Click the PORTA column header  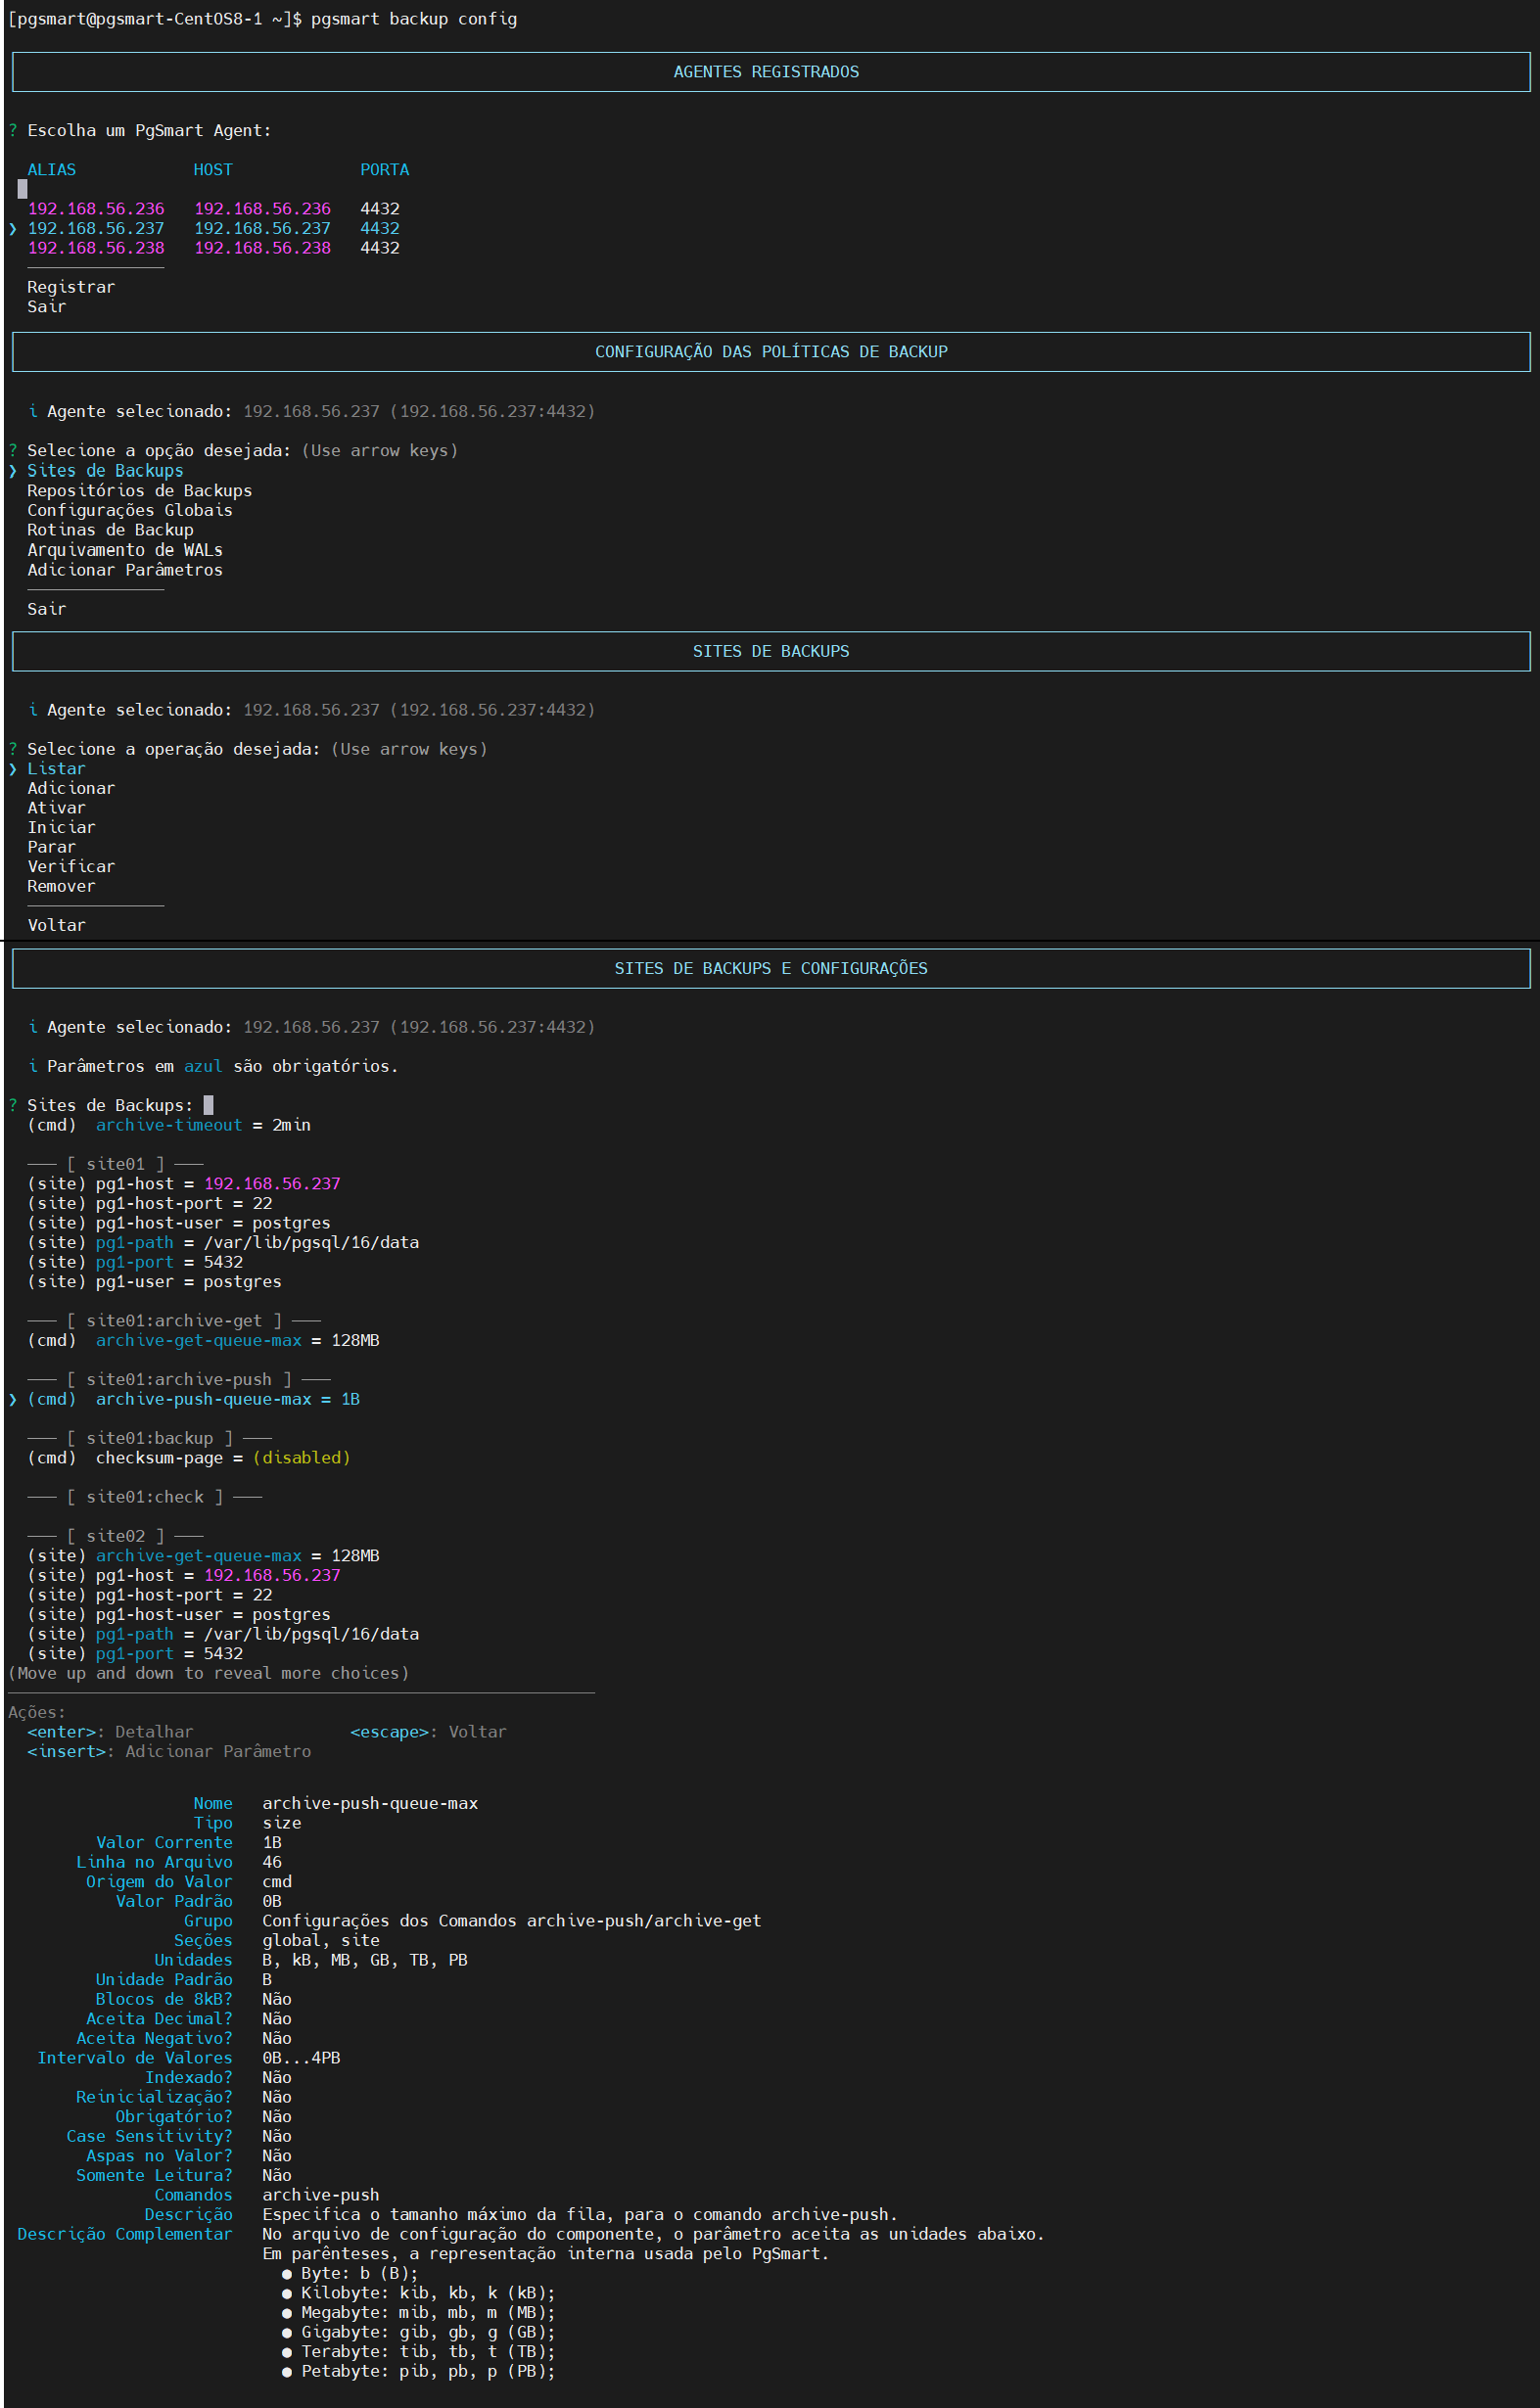(x=384, y=170)
